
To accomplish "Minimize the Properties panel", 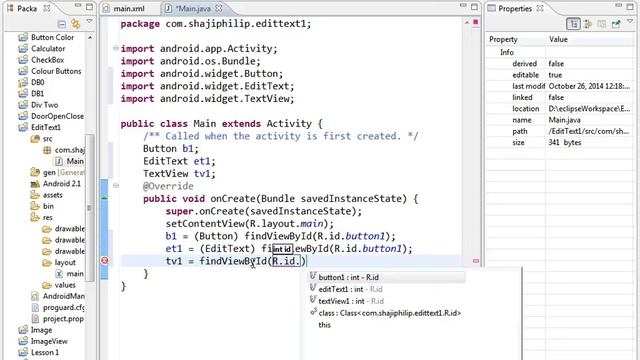I will coord(619,6).
